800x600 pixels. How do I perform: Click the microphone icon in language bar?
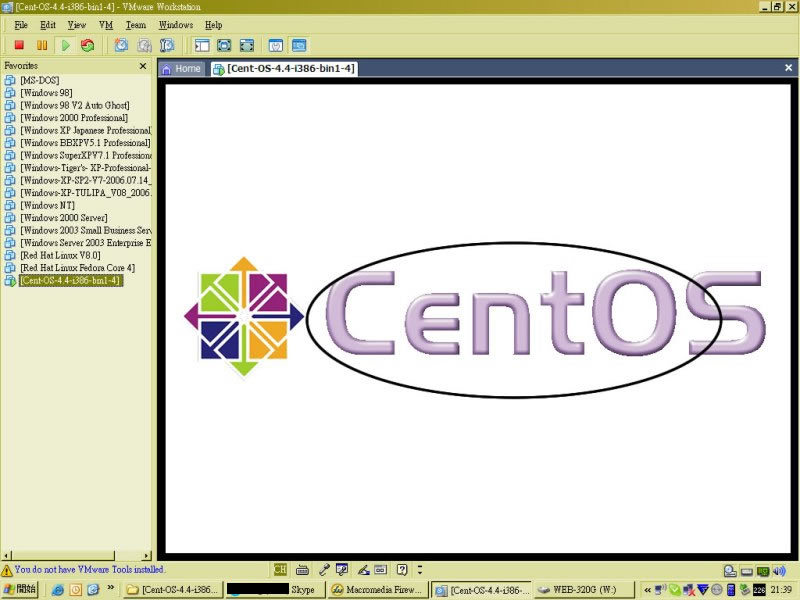(x=323, y=569)
